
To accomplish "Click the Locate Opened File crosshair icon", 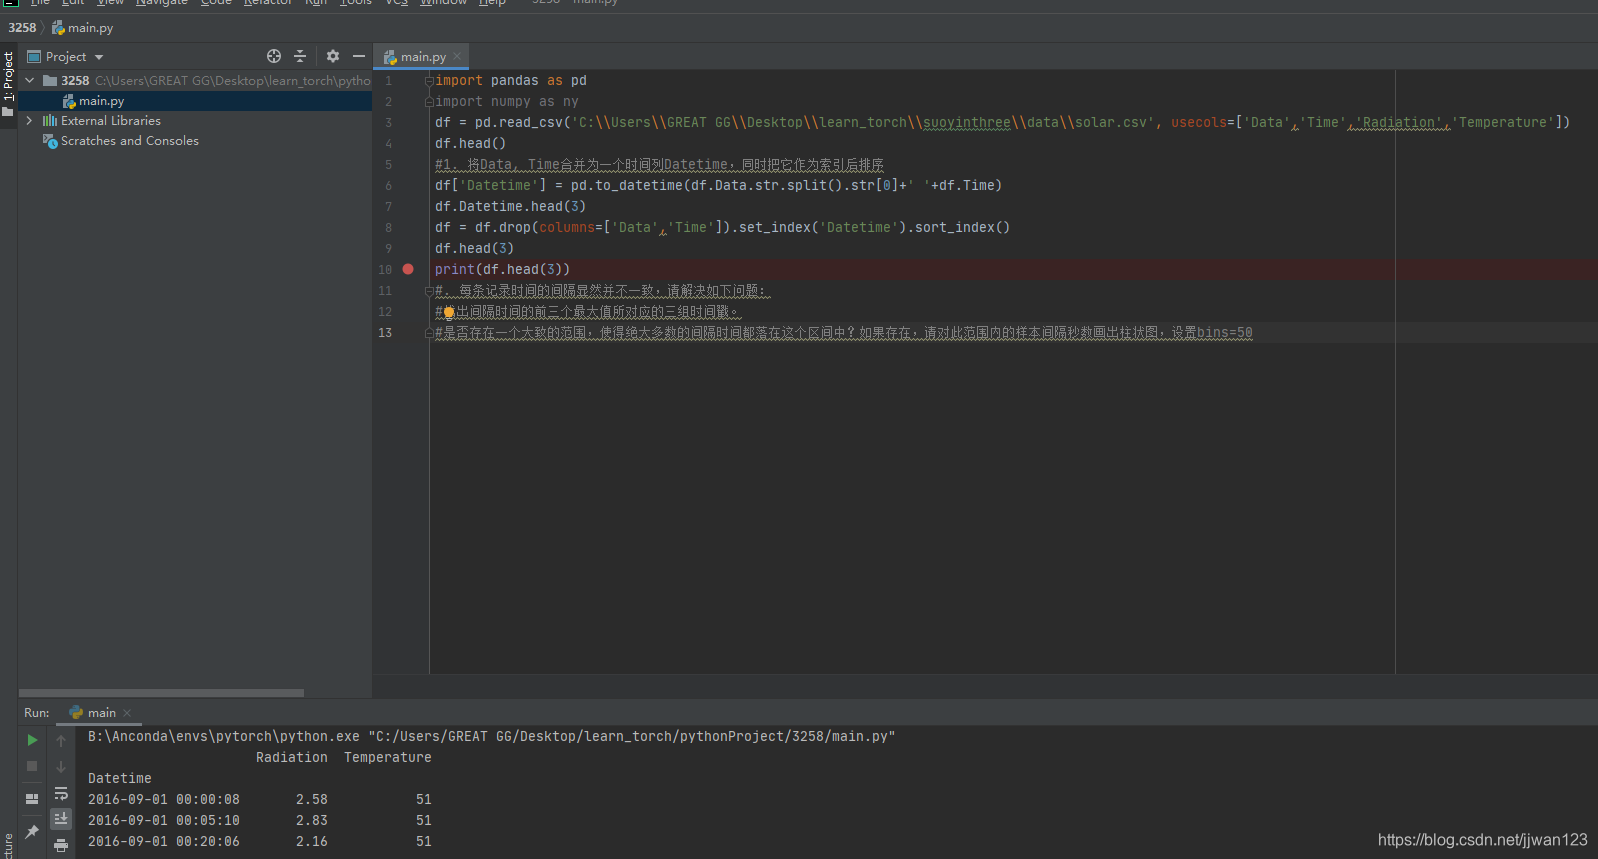I will [x=274, y=56].
